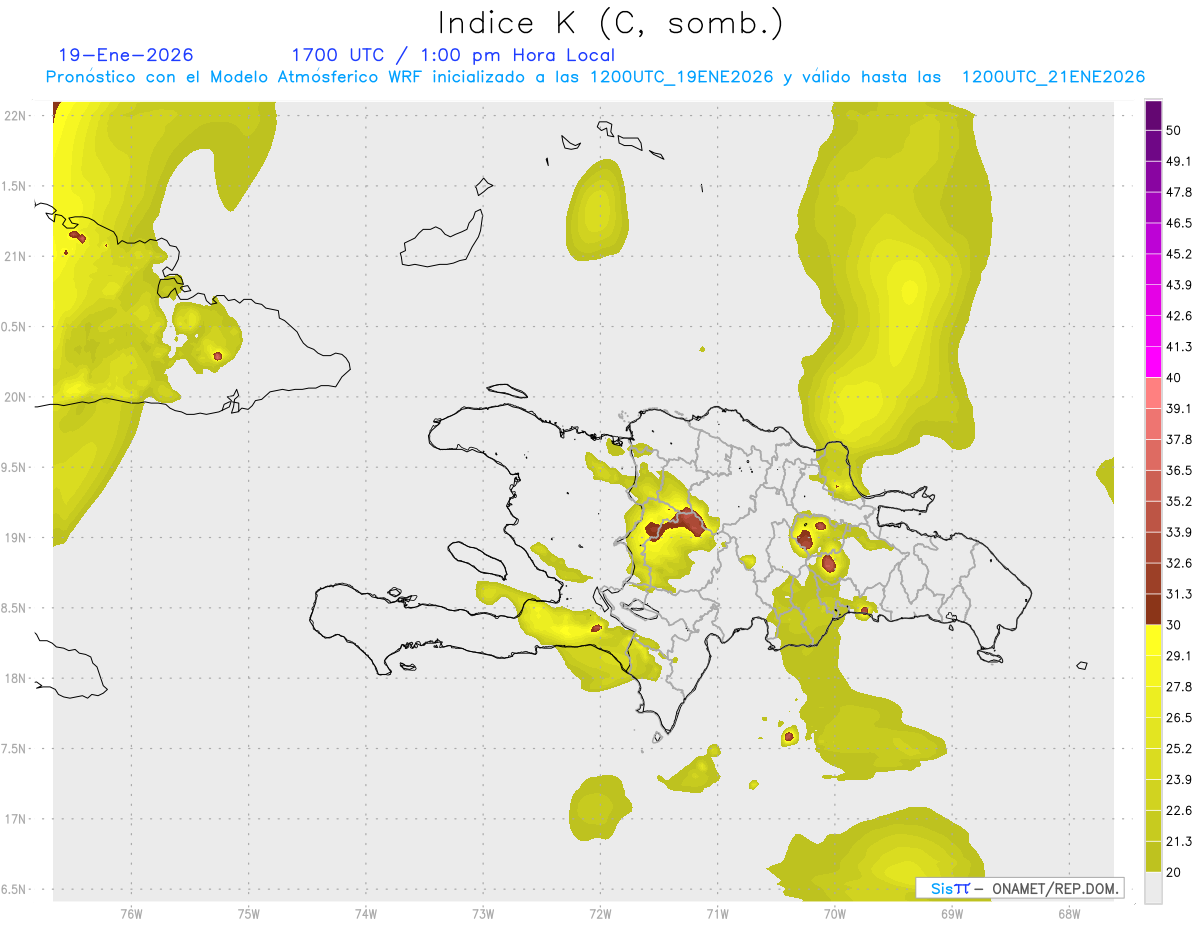Click the legend value '37.8'
This screenshot has height=927, width=1200.
1179,439
